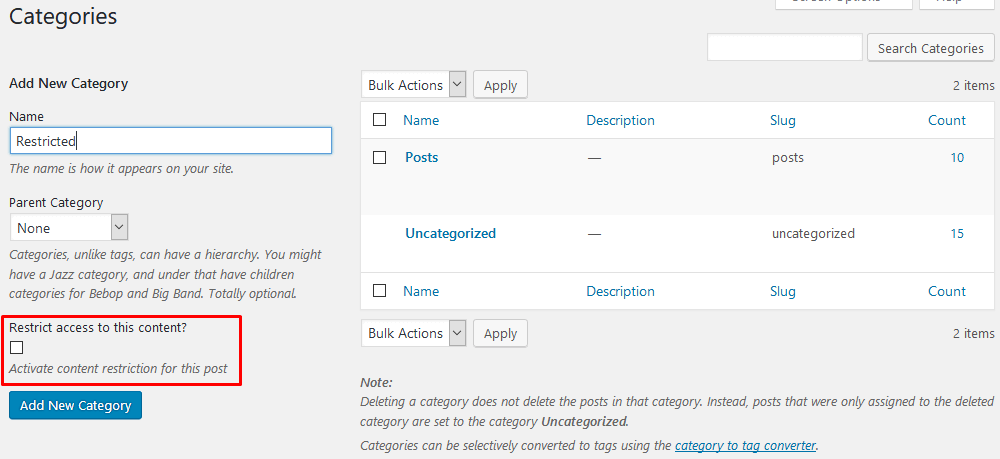Image resolution: width=1000 pixels, height=459 pixels.
Task: Sort by Count column in table footer
Action: pyautogui.click(x=946, y=291)
